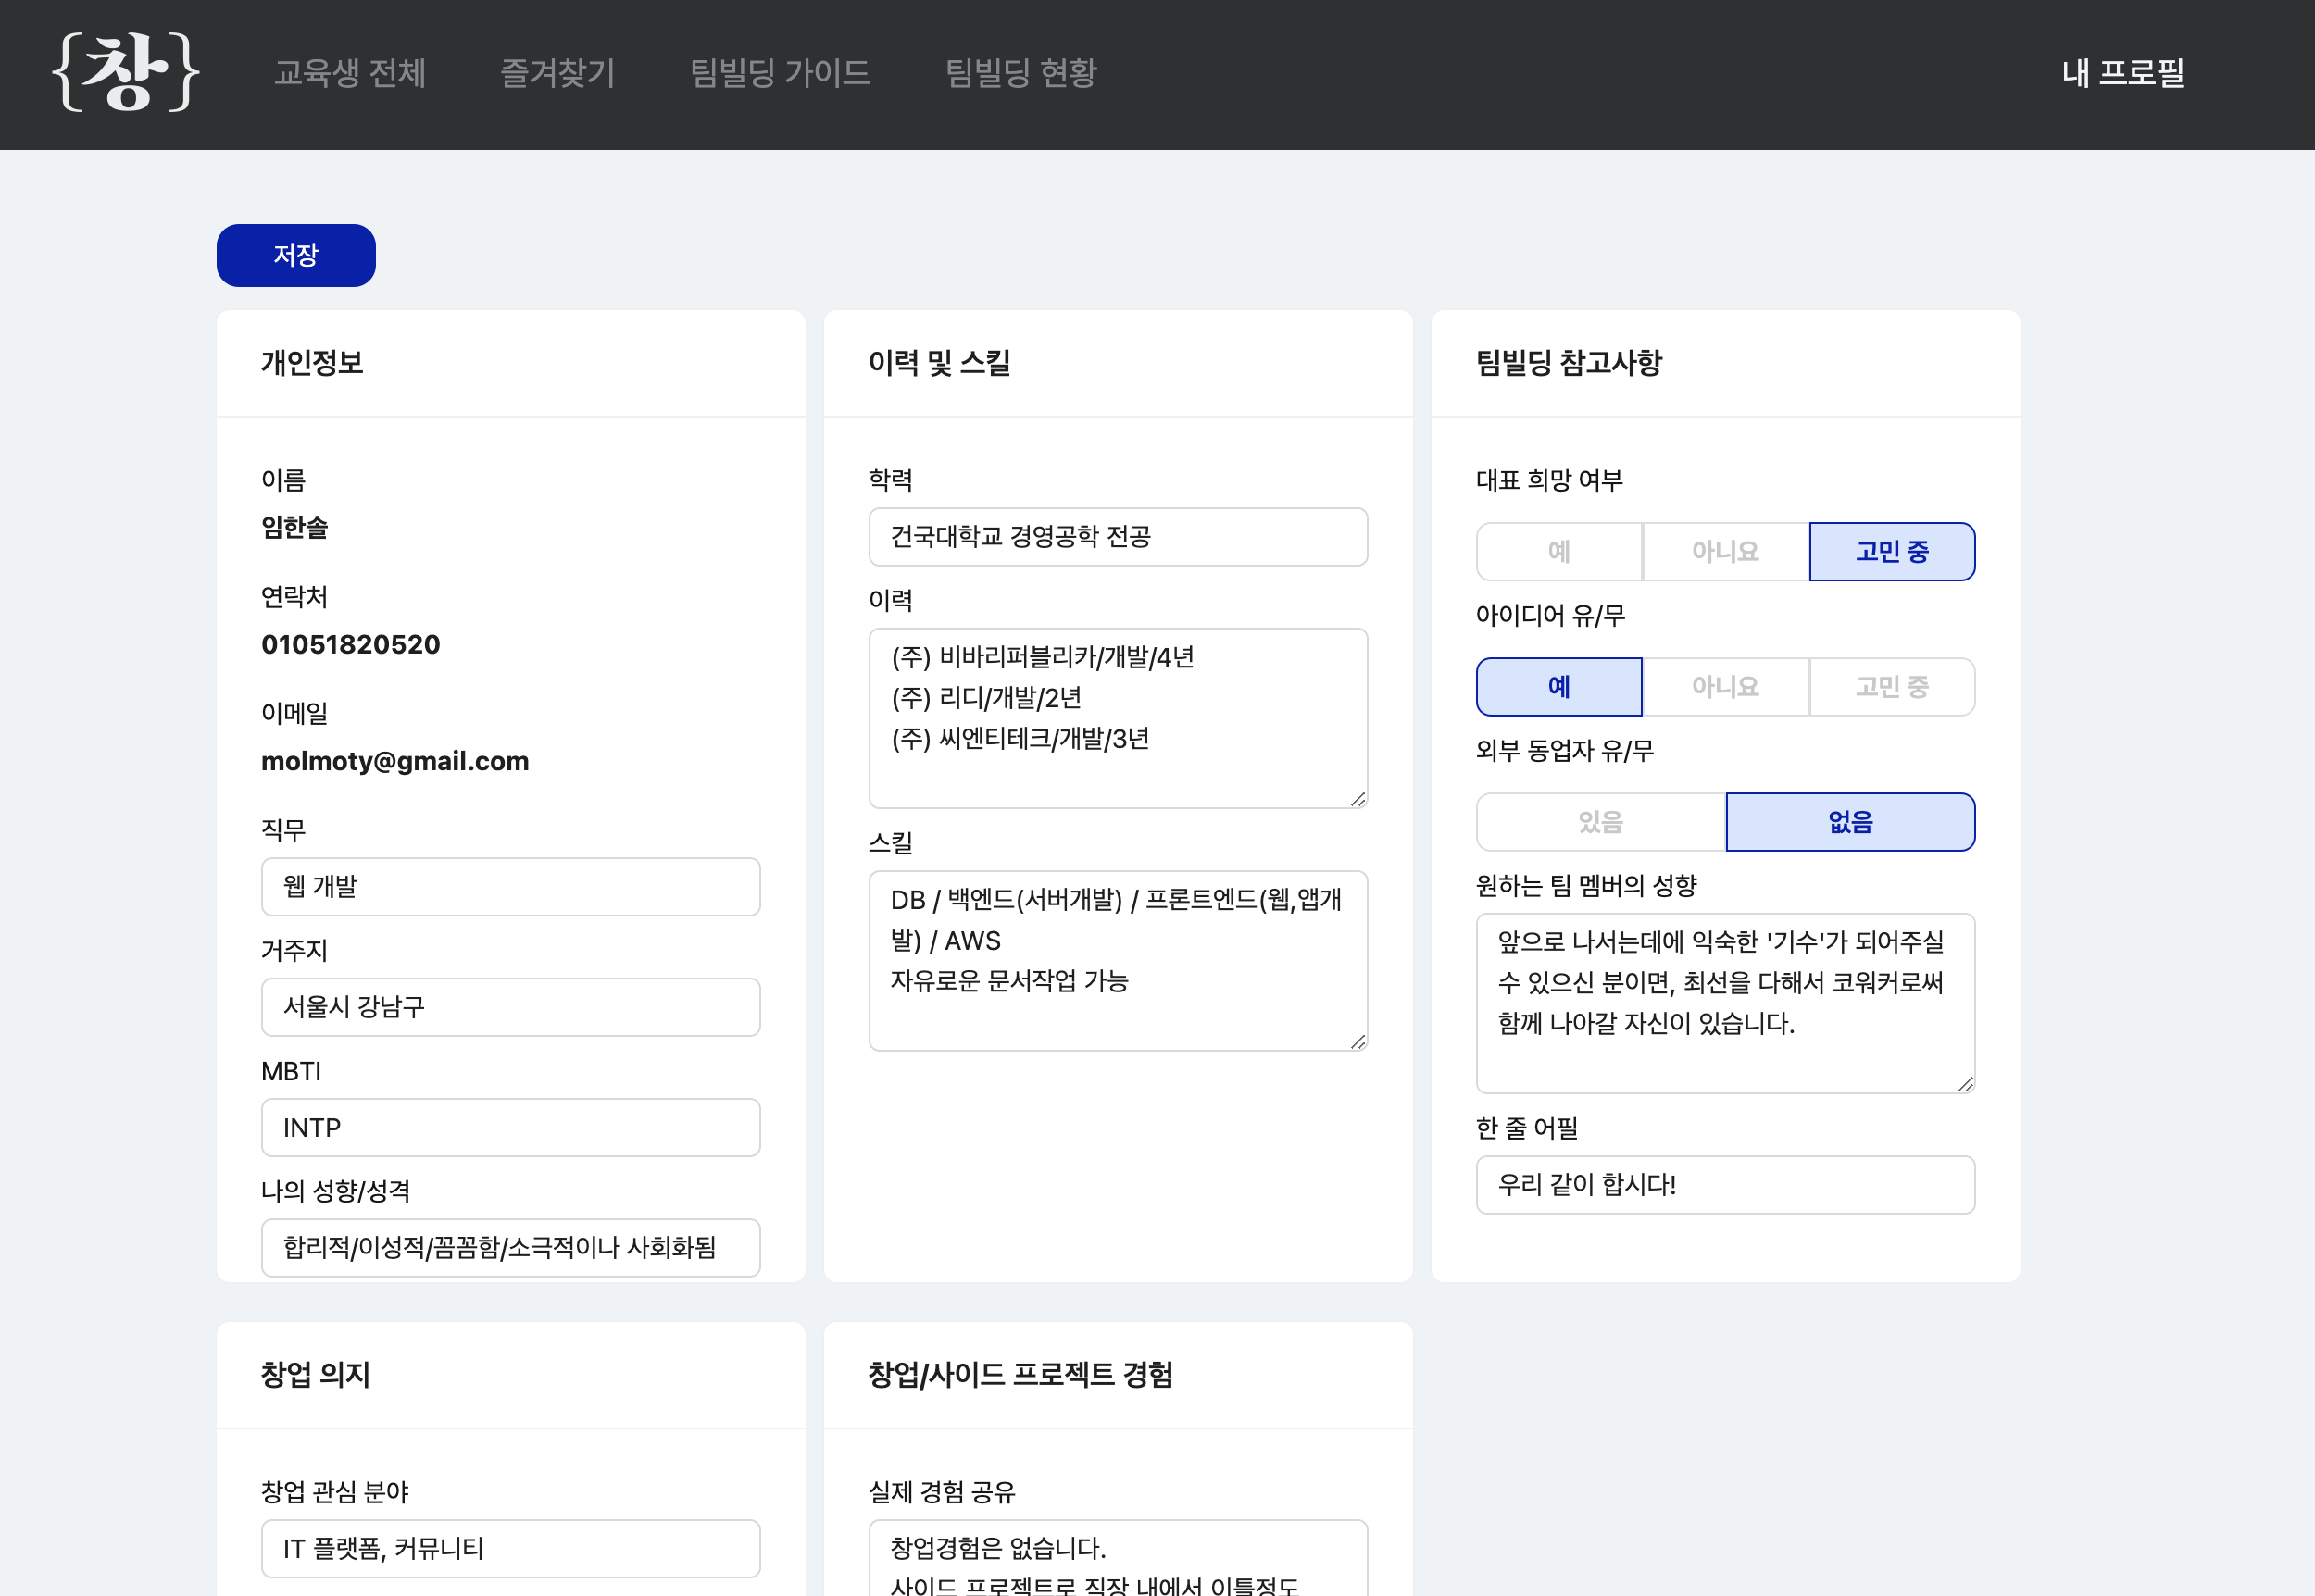Choose 고민 중 for 대표 희망 여부
This screenshot has width=2315, height=1596.
tap(1891, 551)
